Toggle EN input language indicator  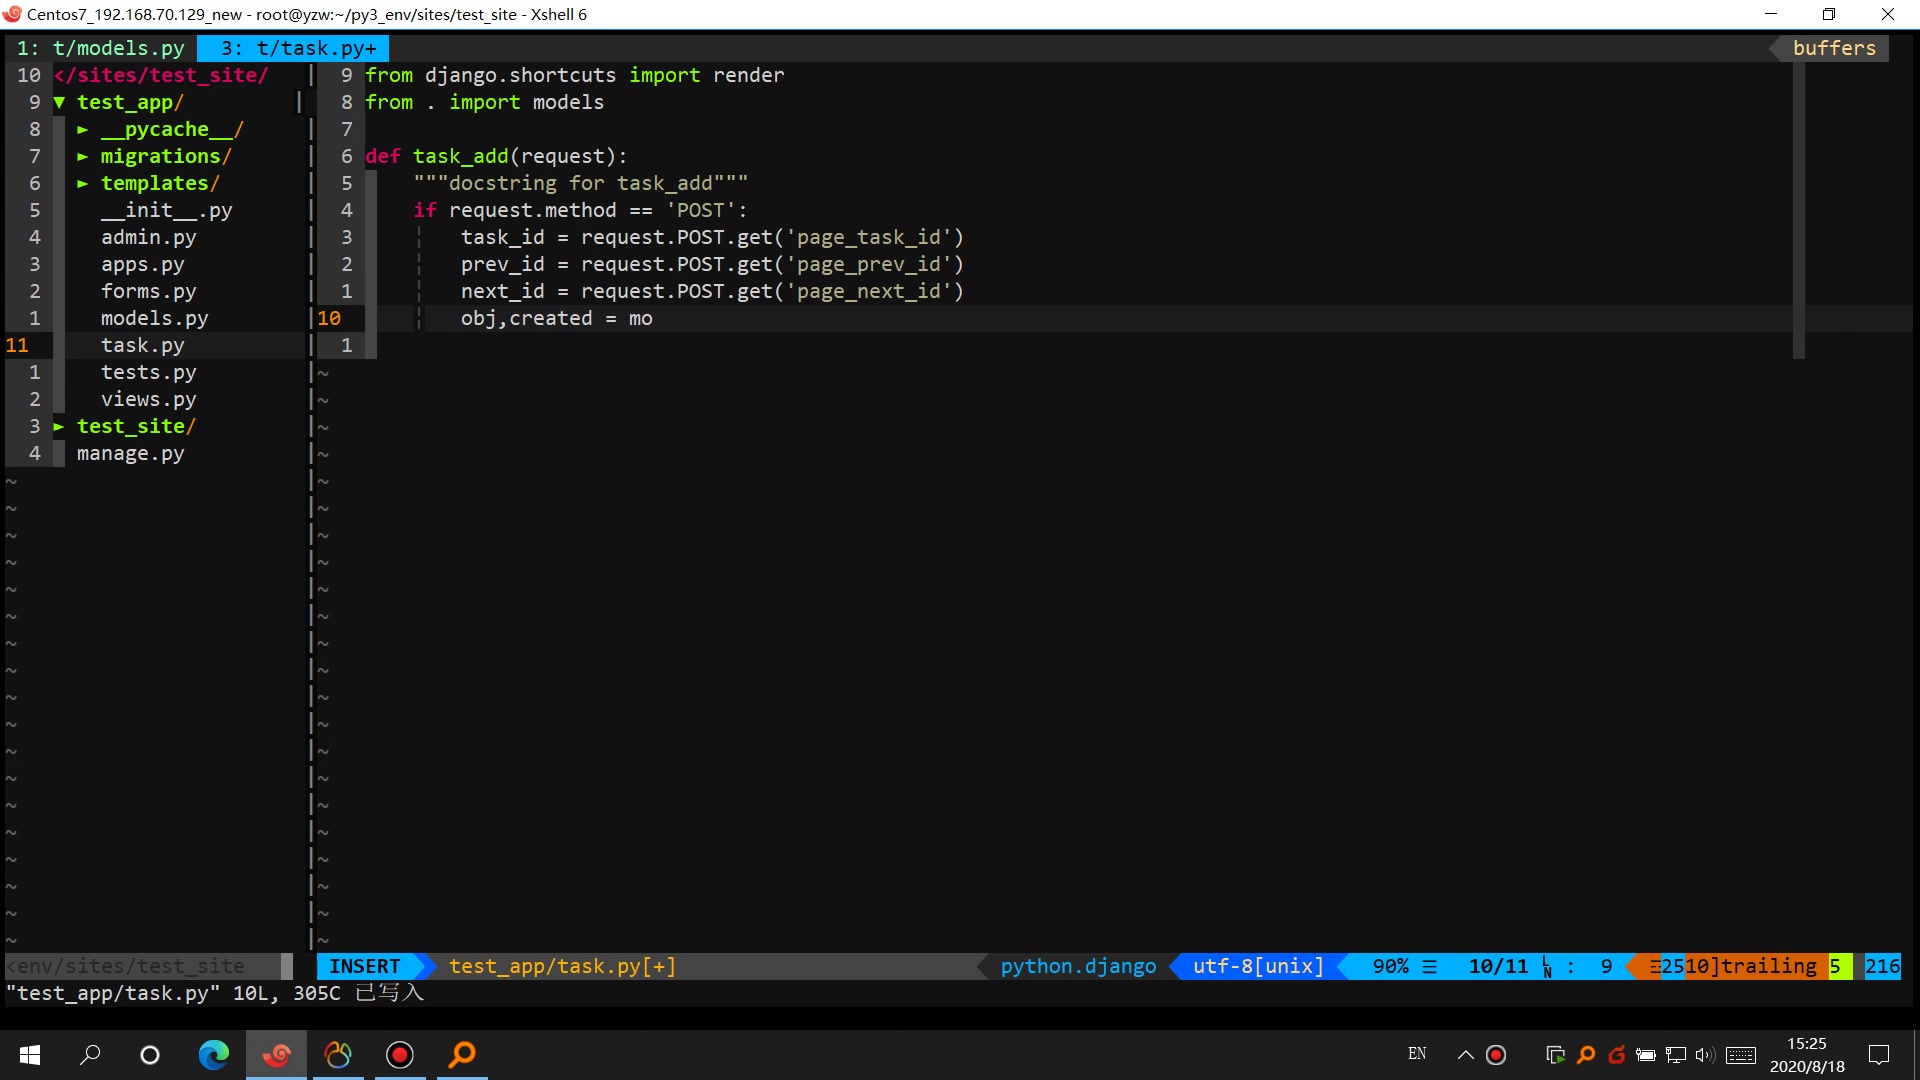pos(1416,1054)
